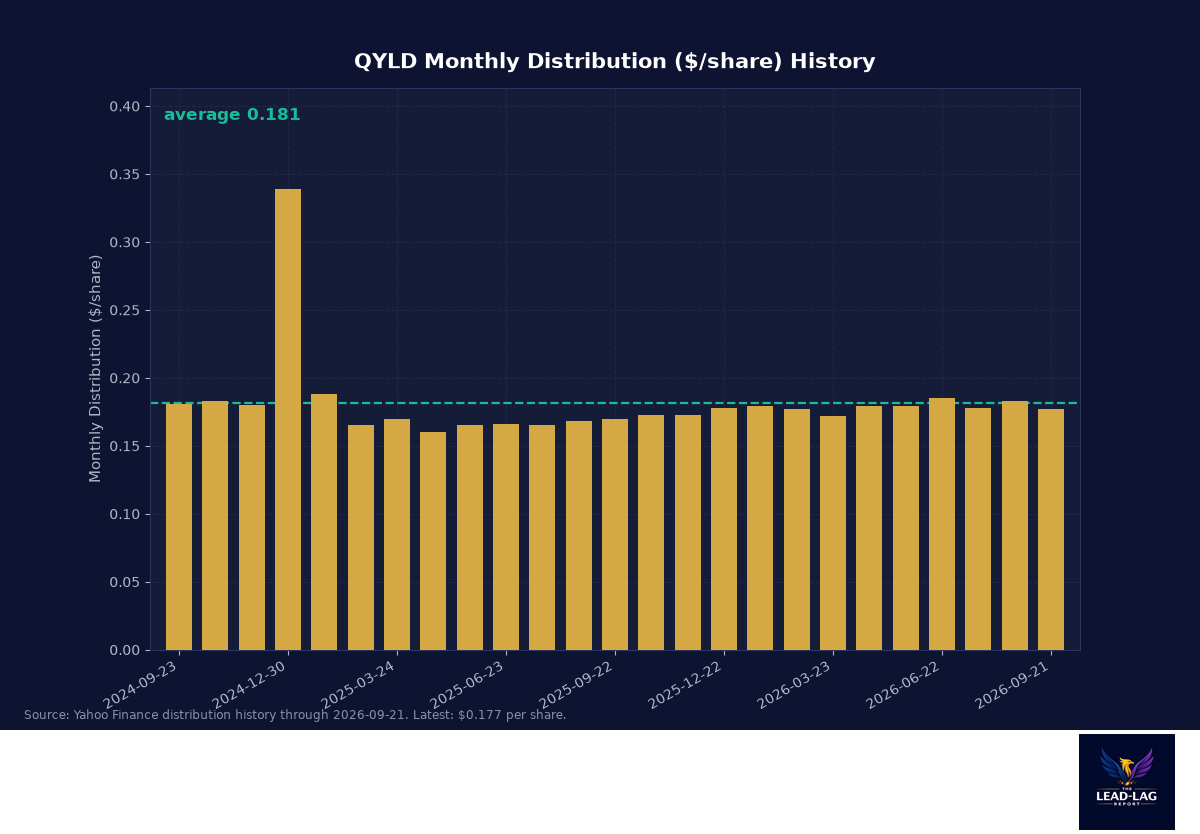
Task: Select the y-axis tick 0.35
Action: [x=124, y=175]
